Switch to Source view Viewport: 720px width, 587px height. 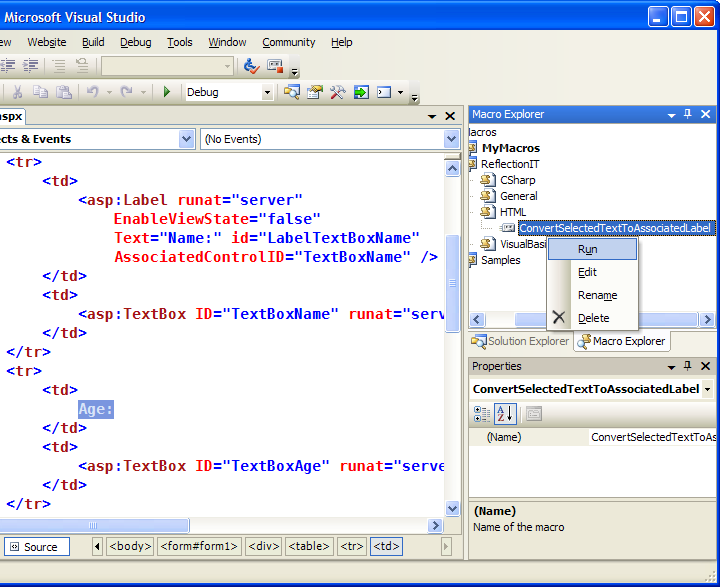[x=36, y=547]
